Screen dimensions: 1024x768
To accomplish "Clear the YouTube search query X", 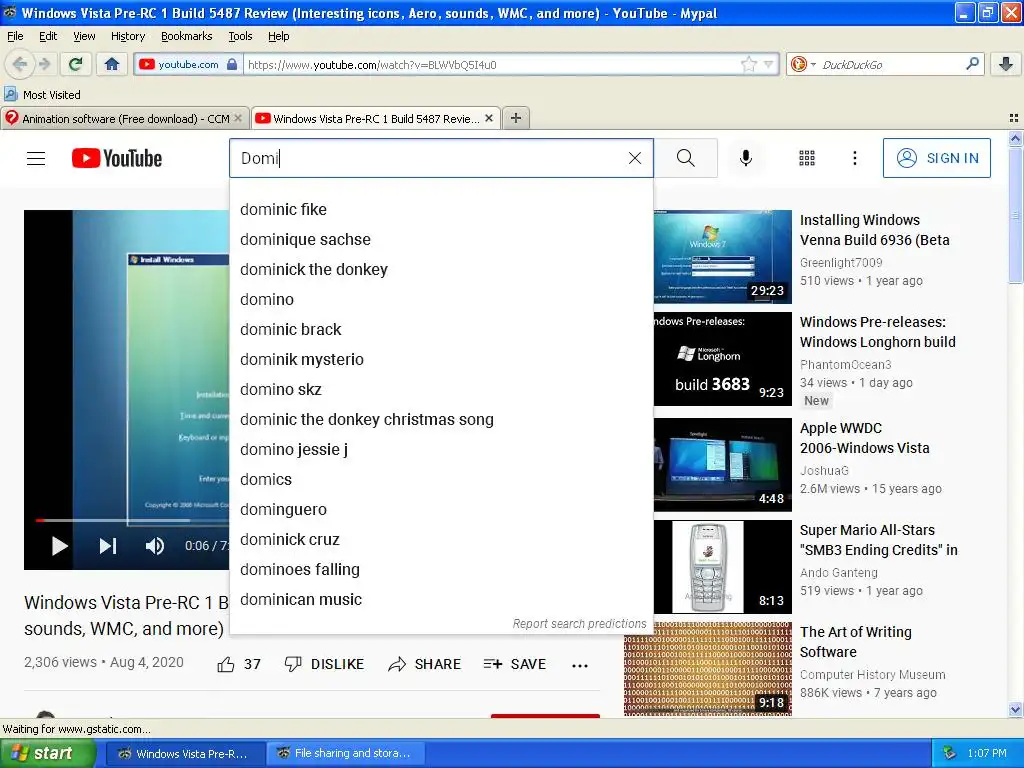I will (x=635, y=158).
